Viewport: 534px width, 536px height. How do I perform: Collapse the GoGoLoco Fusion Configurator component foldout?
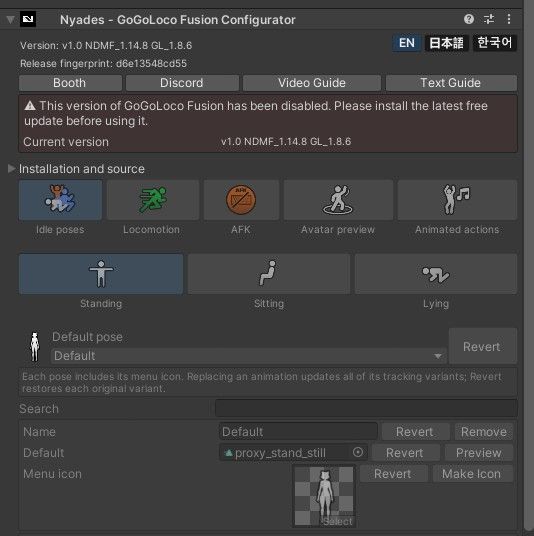[x=11, y=19]
